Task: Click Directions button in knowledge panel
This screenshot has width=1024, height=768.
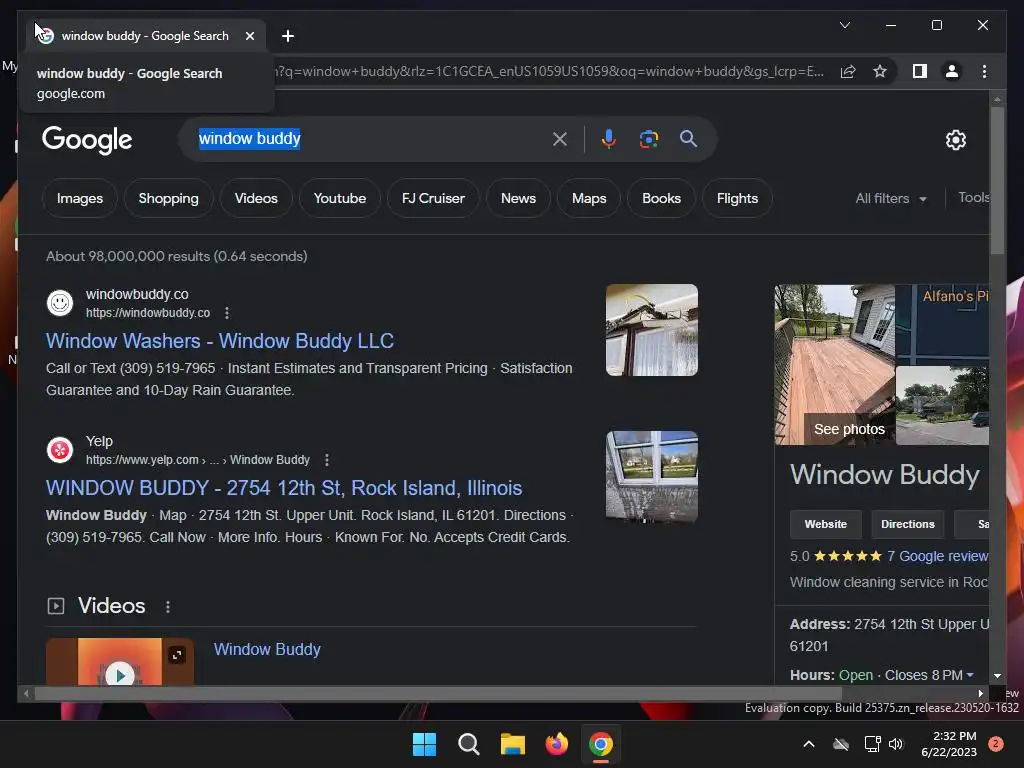Action: [x=908, y=524]
